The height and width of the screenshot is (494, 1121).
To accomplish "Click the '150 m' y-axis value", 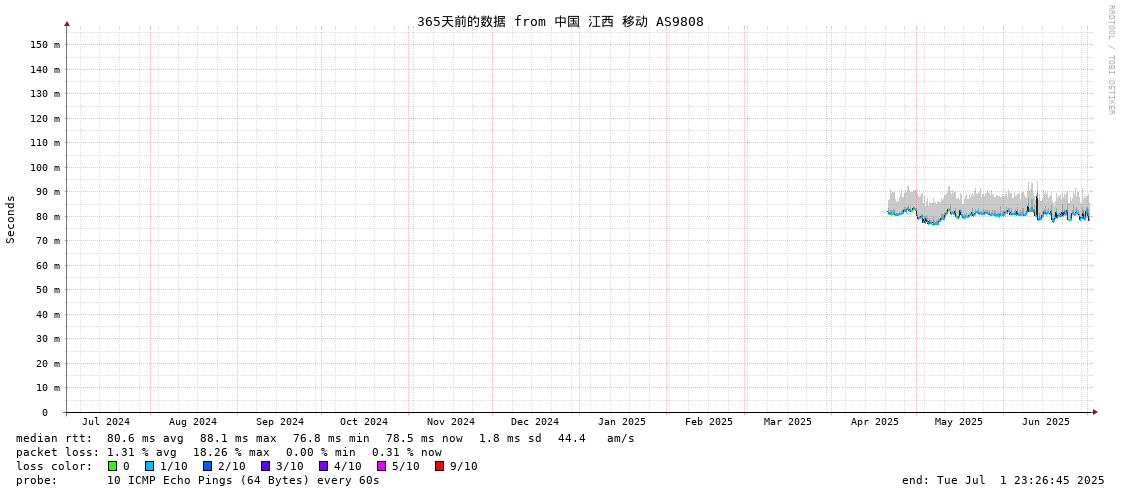I will click(x=46, y=44).
